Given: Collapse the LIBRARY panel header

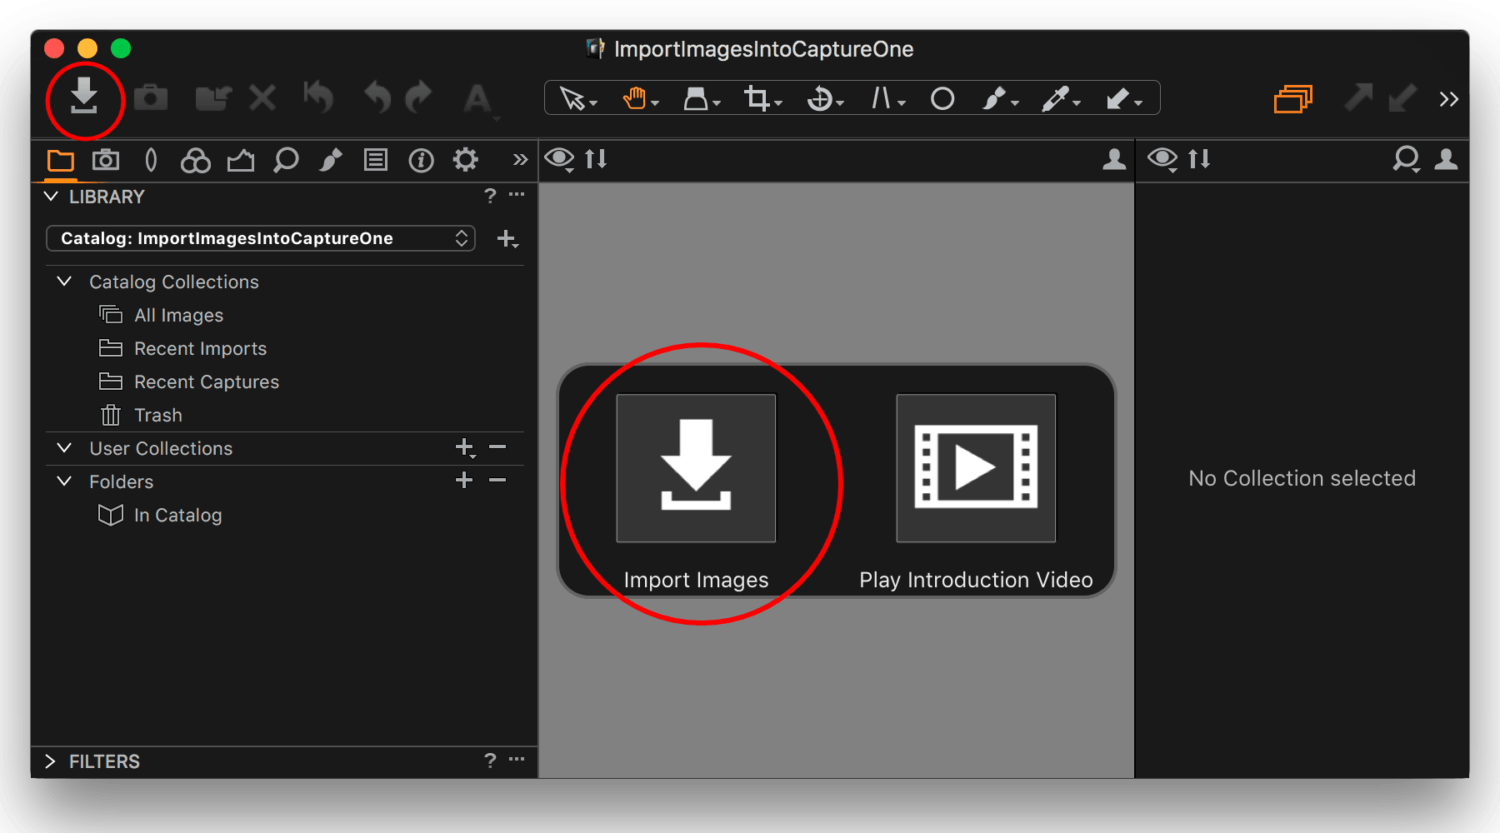Looking at the screenshot, I should coord(51,197).
